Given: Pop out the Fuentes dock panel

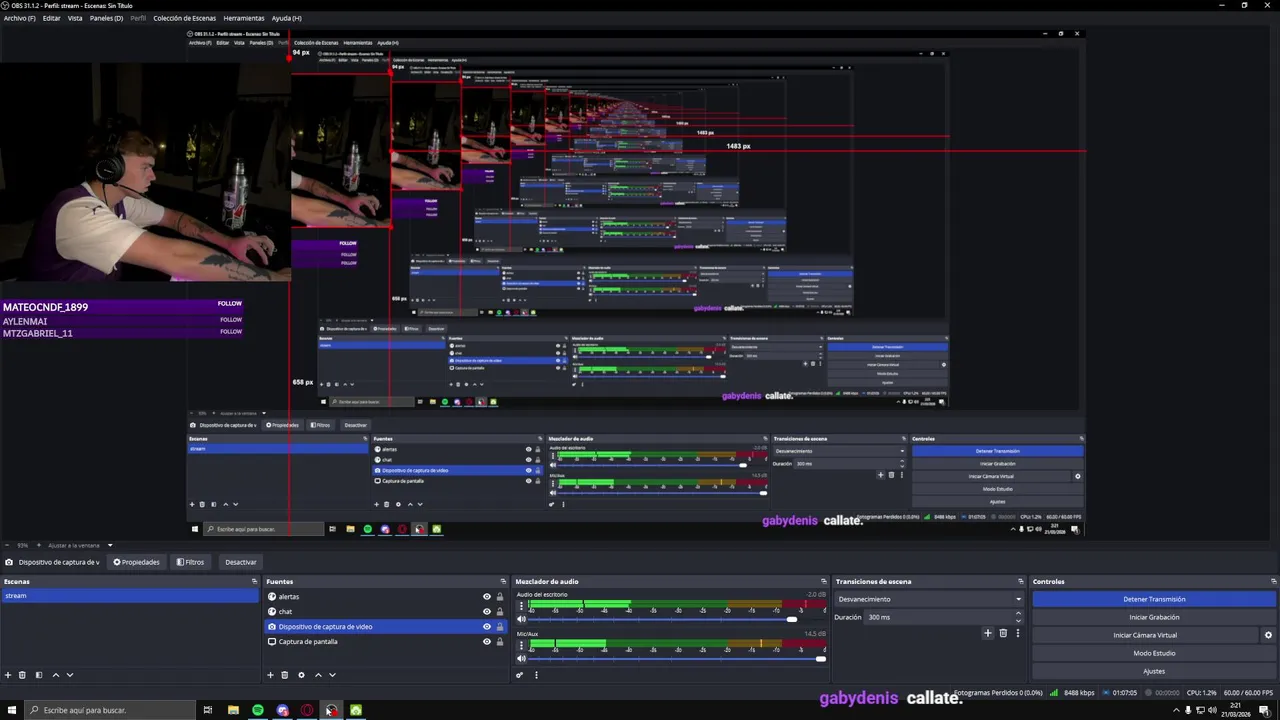Looking at the screenshot, I should (503, 581).
